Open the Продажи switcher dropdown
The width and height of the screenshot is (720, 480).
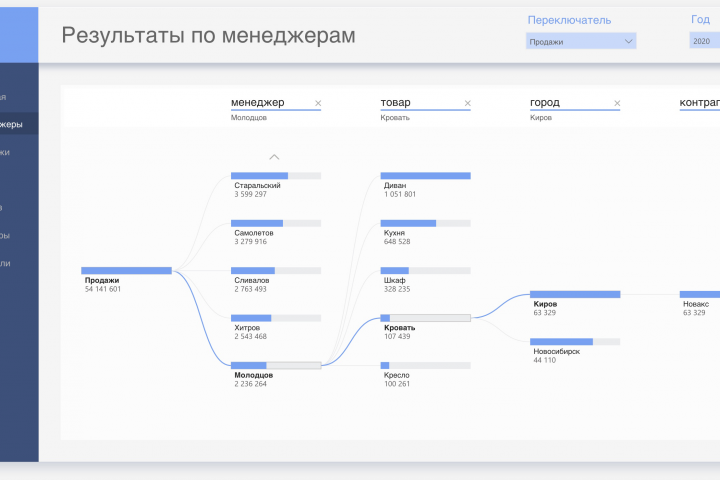click(581, 41)
